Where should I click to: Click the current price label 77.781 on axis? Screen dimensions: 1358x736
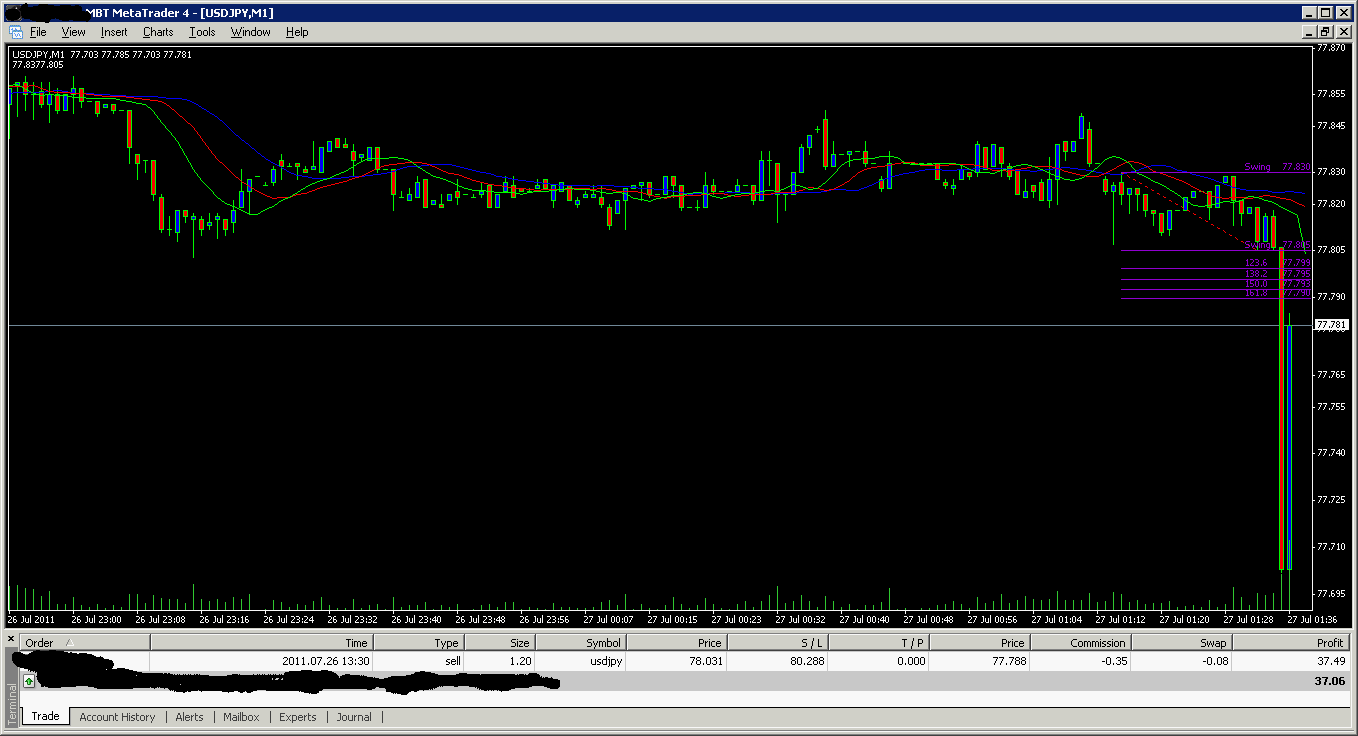(1331, 325)
